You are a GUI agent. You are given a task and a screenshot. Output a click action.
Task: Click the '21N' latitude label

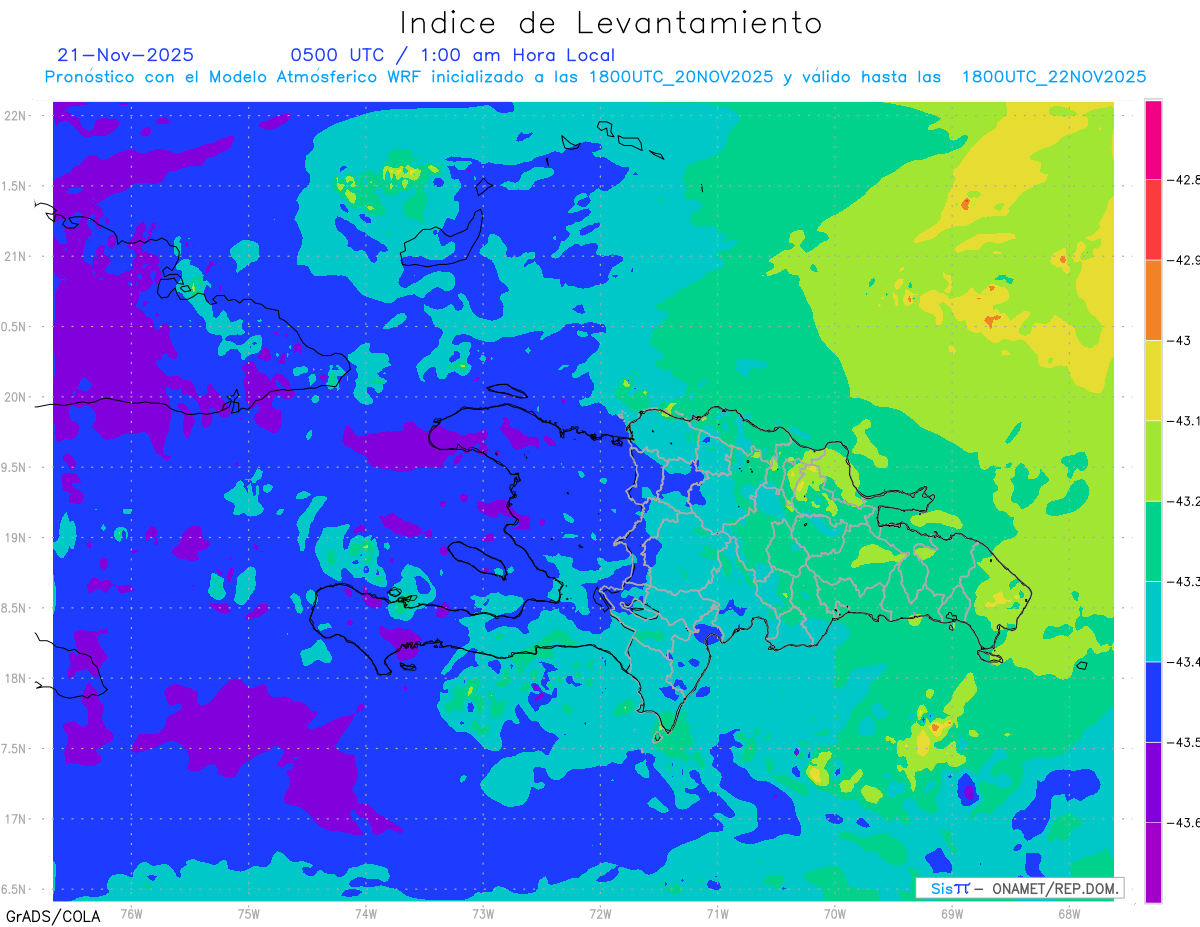point(17,256)
